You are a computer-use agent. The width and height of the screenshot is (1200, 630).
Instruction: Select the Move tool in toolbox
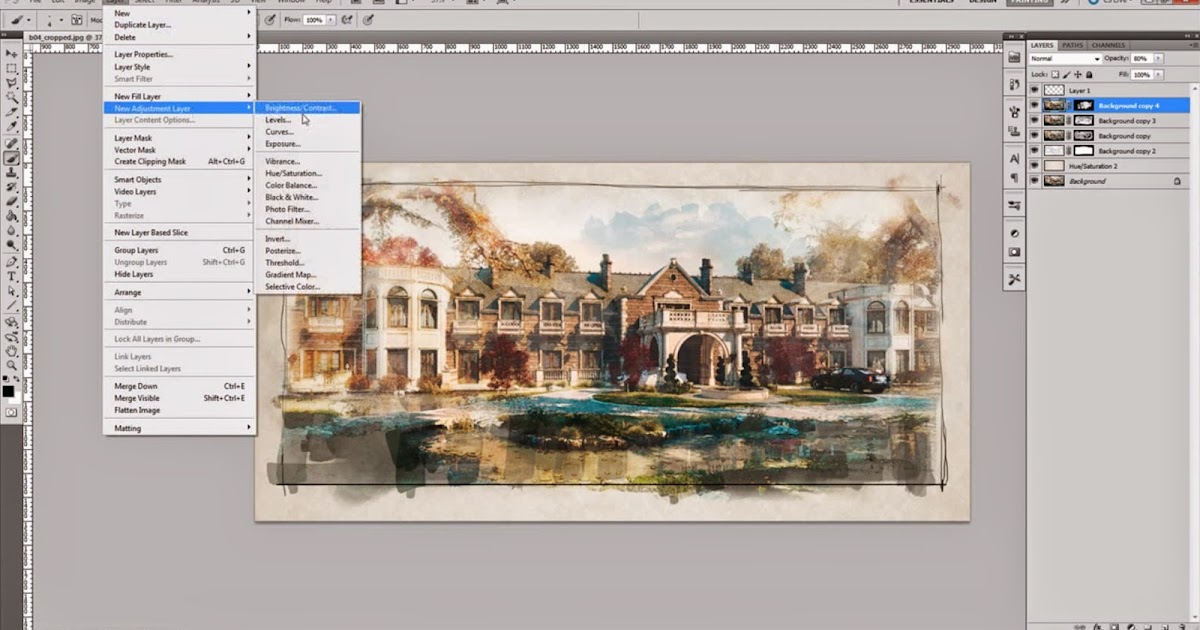[x=12, y=53]
